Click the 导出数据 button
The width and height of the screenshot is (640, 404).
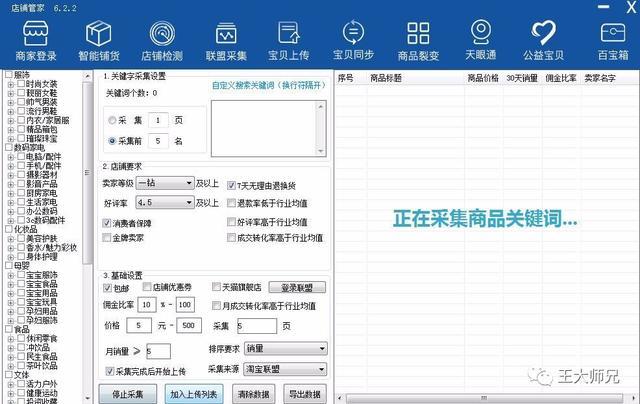pyautogui.click(x=305, y=394)
